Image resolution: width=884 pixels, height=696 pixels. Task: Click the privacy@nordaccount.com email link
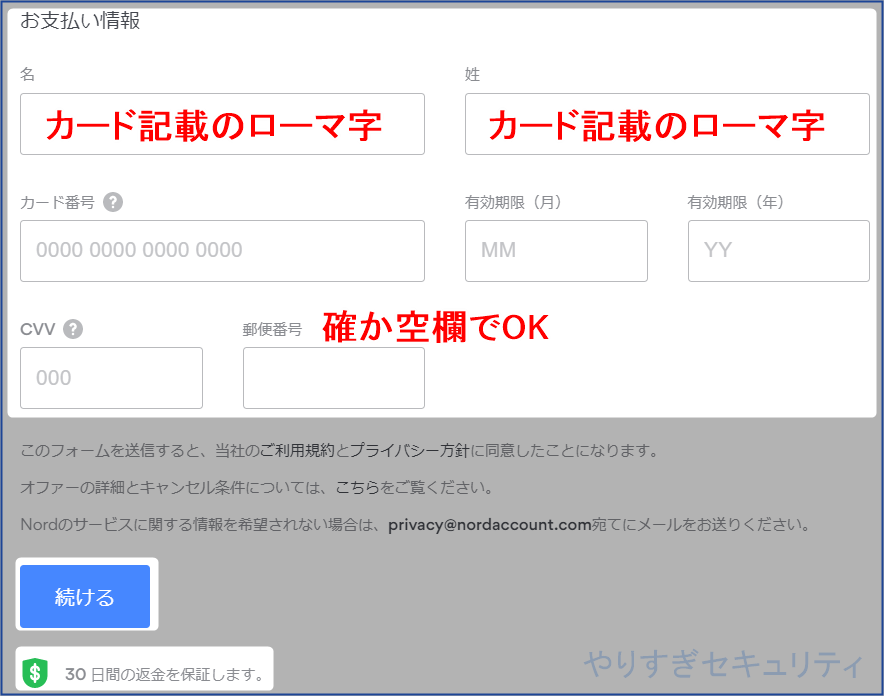coord(489,525)
